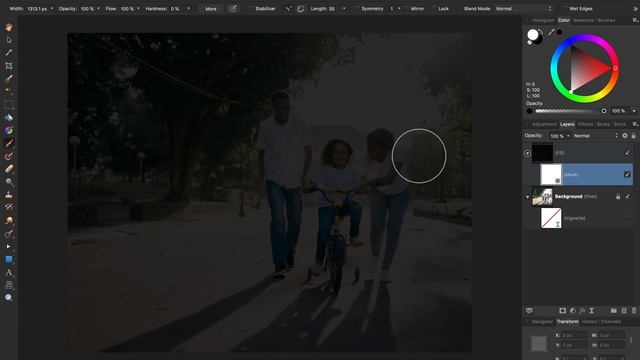
Task: Select the rope stabiliser mode icon
Action: pos(288,9)
